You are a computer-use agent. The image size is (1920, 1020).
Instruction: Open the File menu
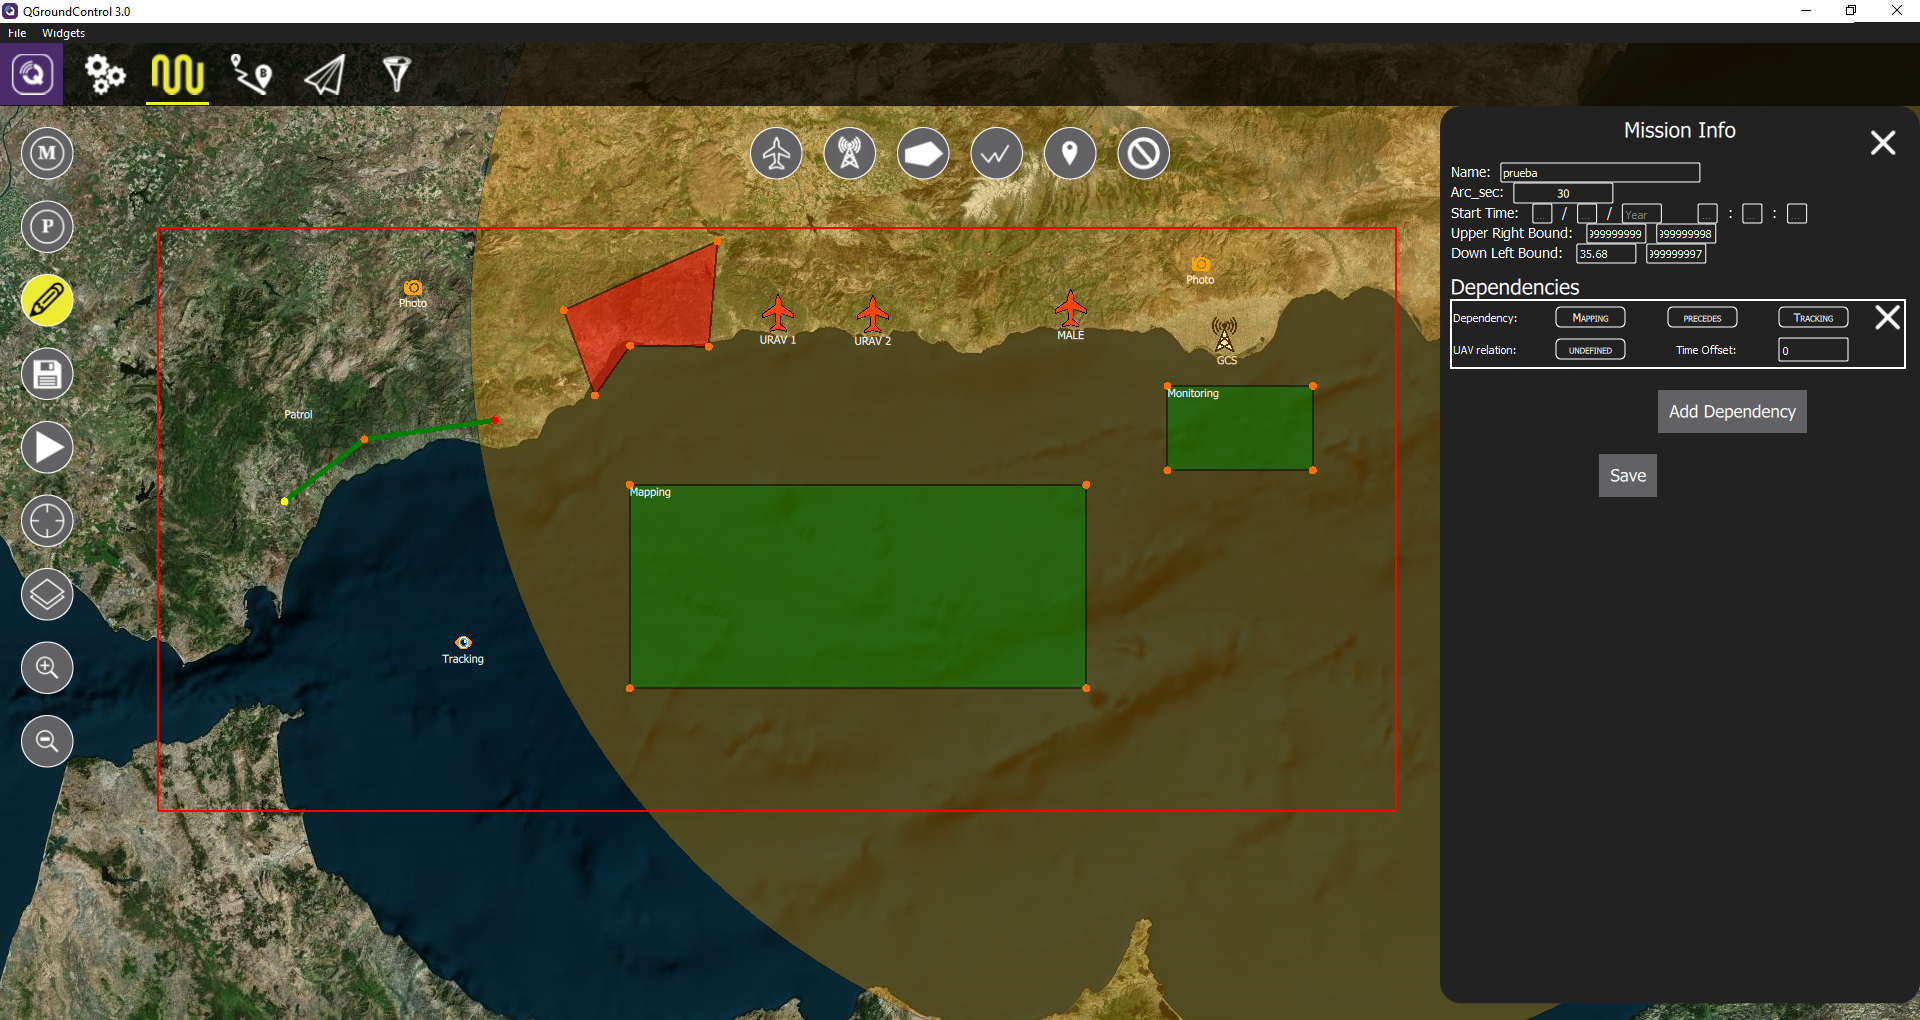point(17,33)
